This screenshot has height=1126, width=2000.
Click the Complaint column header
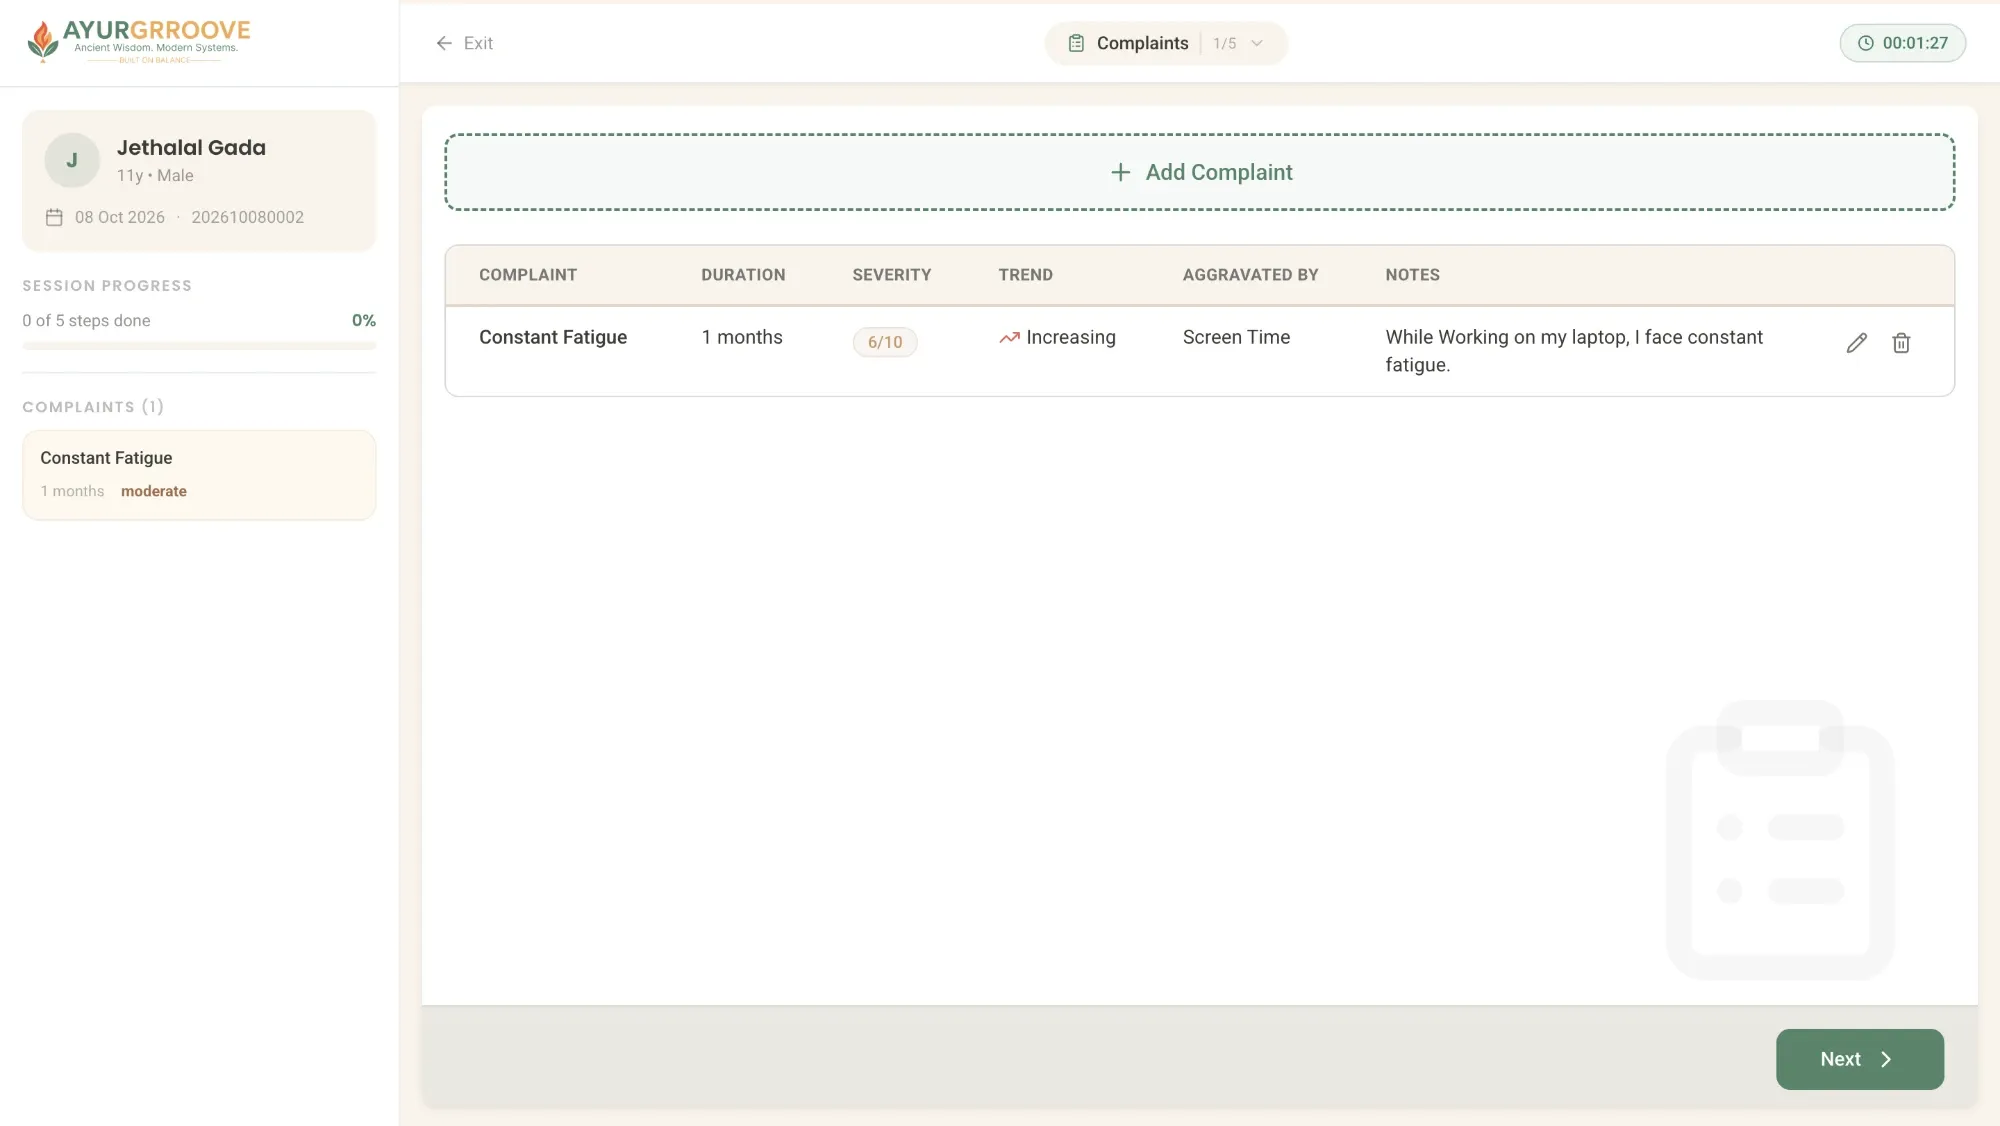coord(528,275)
